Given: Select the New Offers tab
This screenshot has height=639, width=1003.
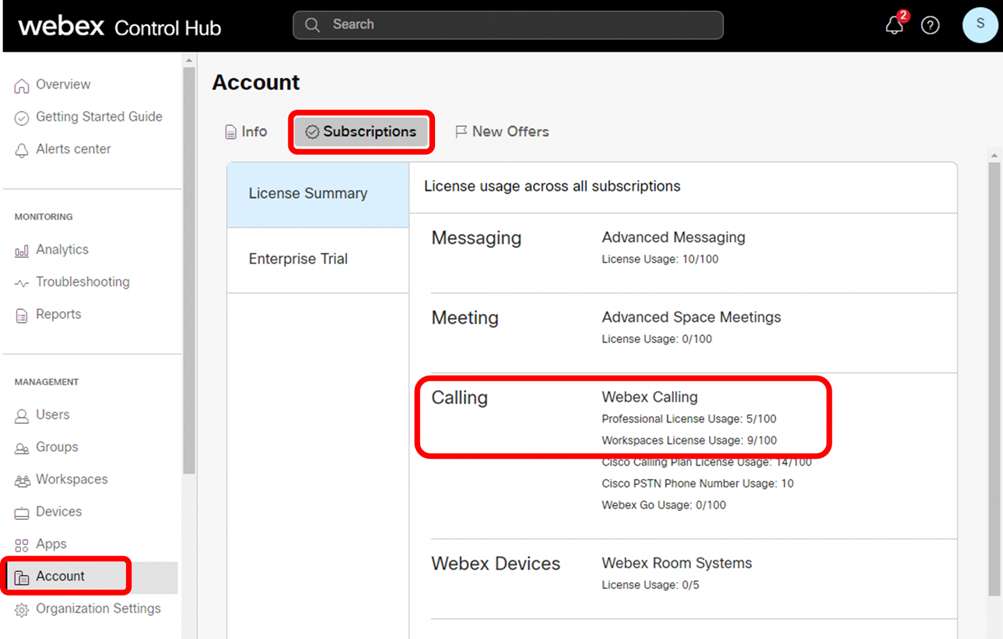Looking at the screenshot, I should [x=501, y=132].
